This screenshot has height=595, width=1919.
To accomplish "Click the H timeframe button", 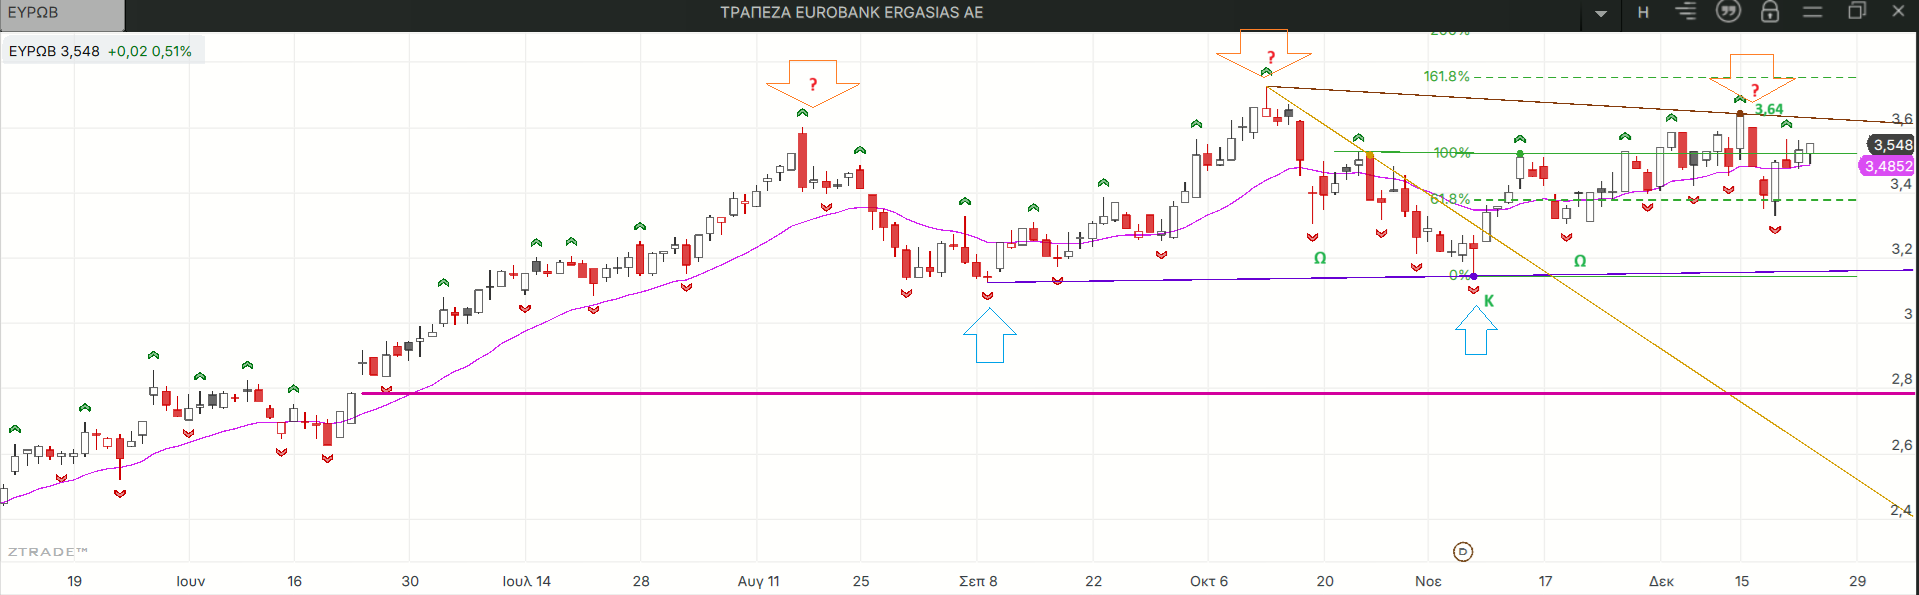I will tap(1643, 13).
